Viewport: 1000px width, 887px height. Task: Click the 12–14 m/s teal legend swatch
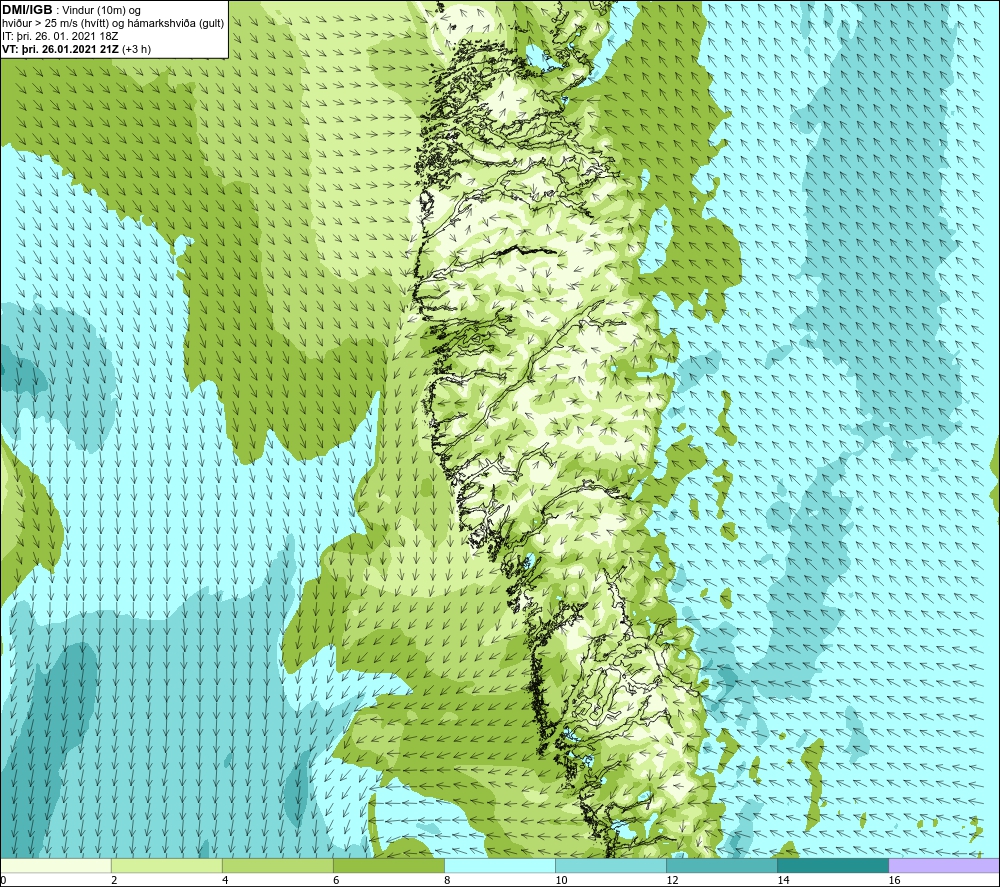721,866
